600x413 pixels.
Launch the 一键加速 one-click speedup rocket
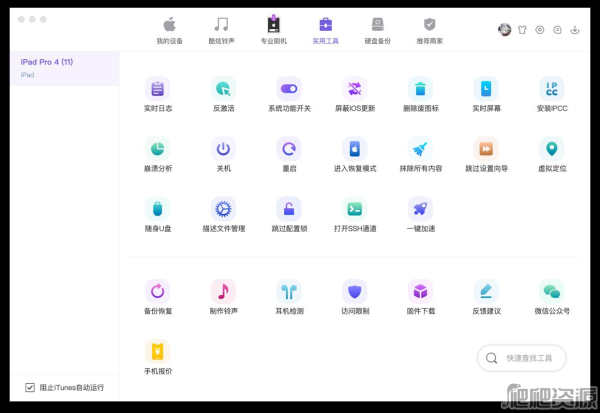click(x=421, y=209)
